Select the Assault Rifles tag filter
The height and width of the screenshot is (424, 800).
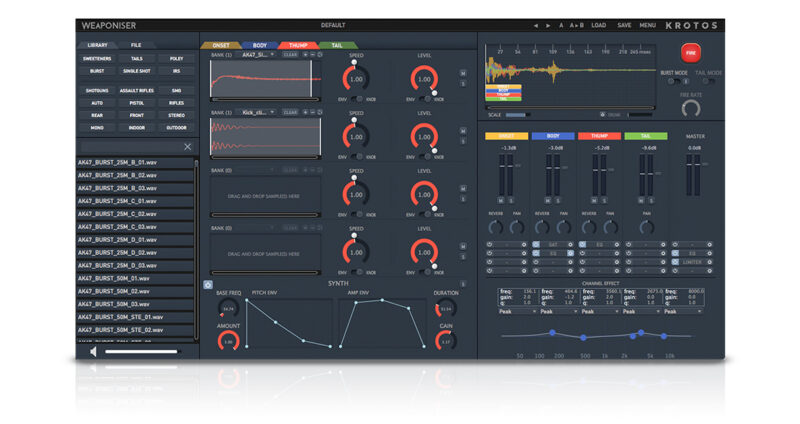pos(137,90)
